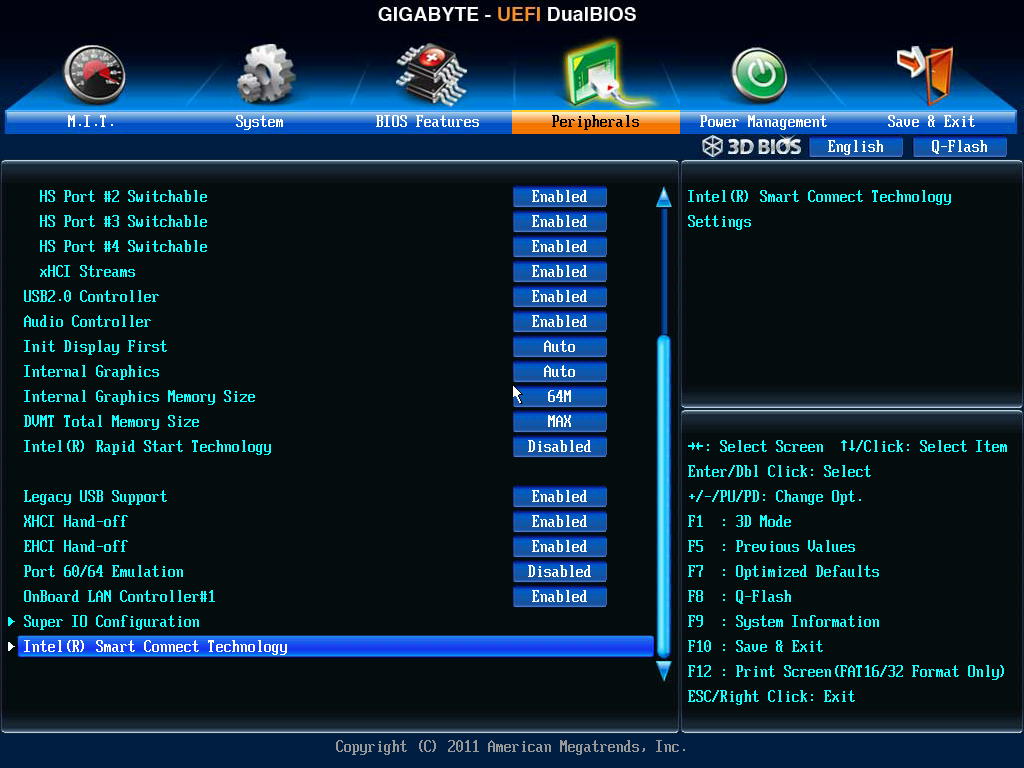Change OnBoard LAN Controller#1 Enabled option
Screen dimensions: 1024x768
(560, 596)
